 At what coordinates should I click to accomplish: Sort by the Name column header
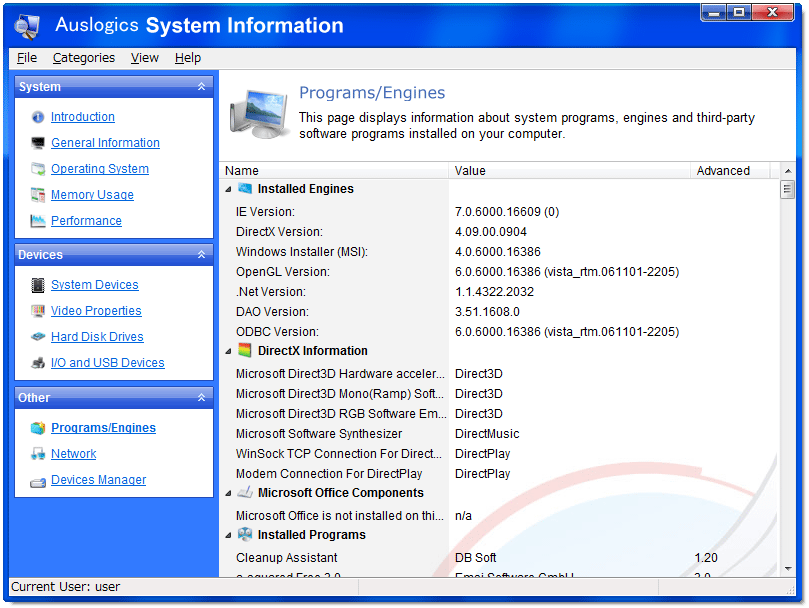334,171
